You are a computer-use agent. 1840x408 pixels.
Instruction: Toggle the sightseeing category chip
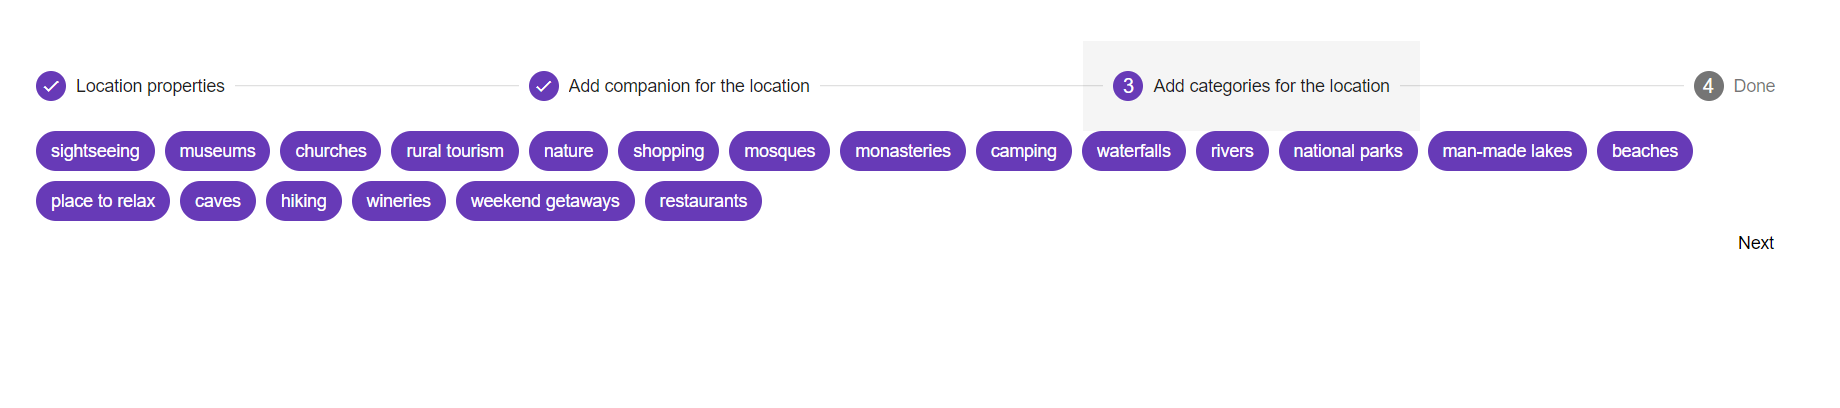pyautogui.click(x=95, y=151)
